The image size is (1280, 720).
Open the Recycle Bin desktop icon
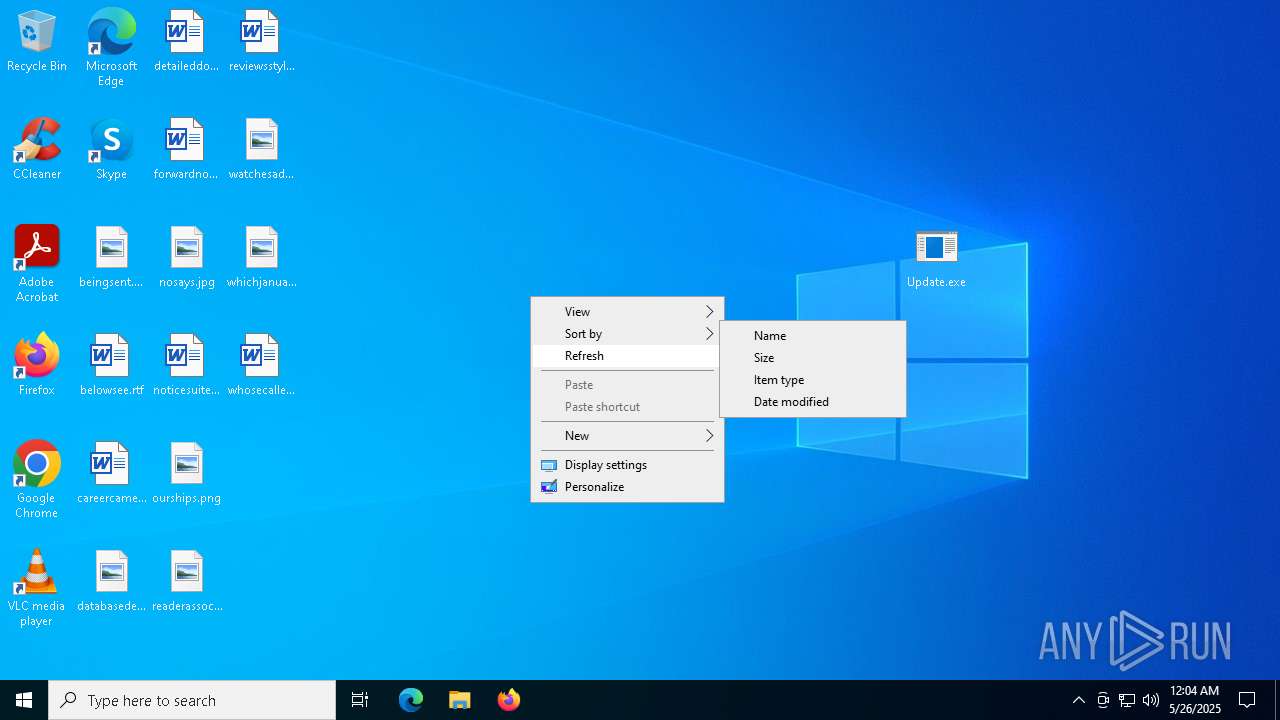tap(37, 42)
